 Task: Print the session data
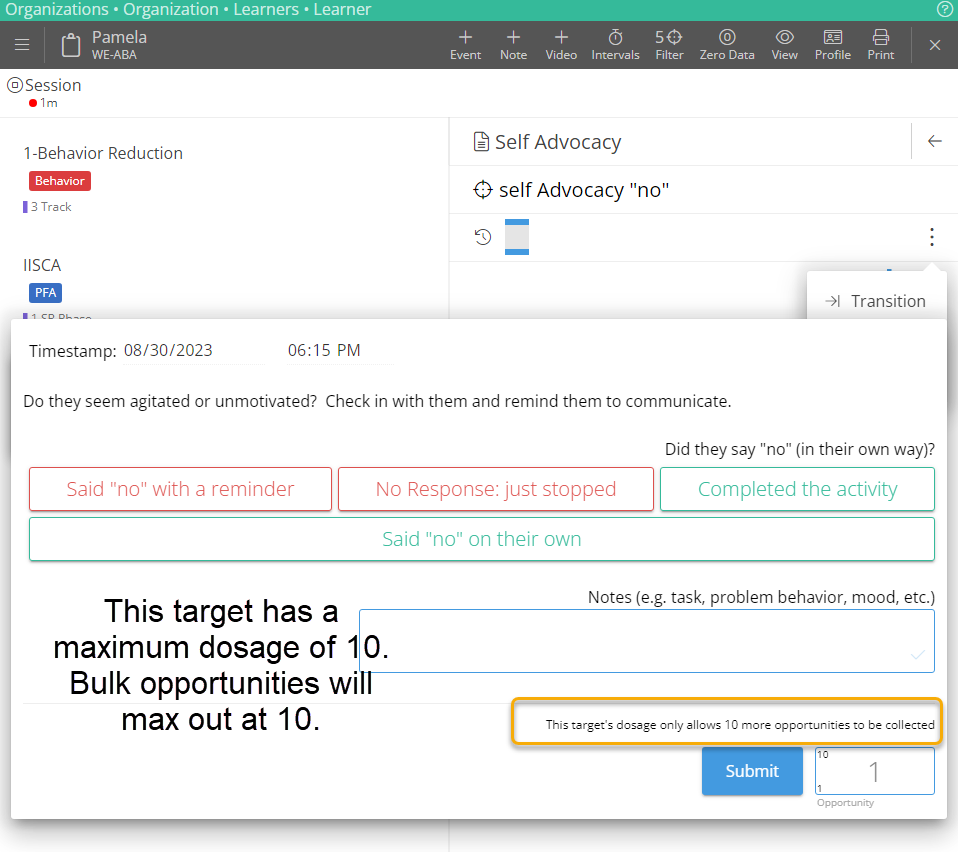point(881,45)
